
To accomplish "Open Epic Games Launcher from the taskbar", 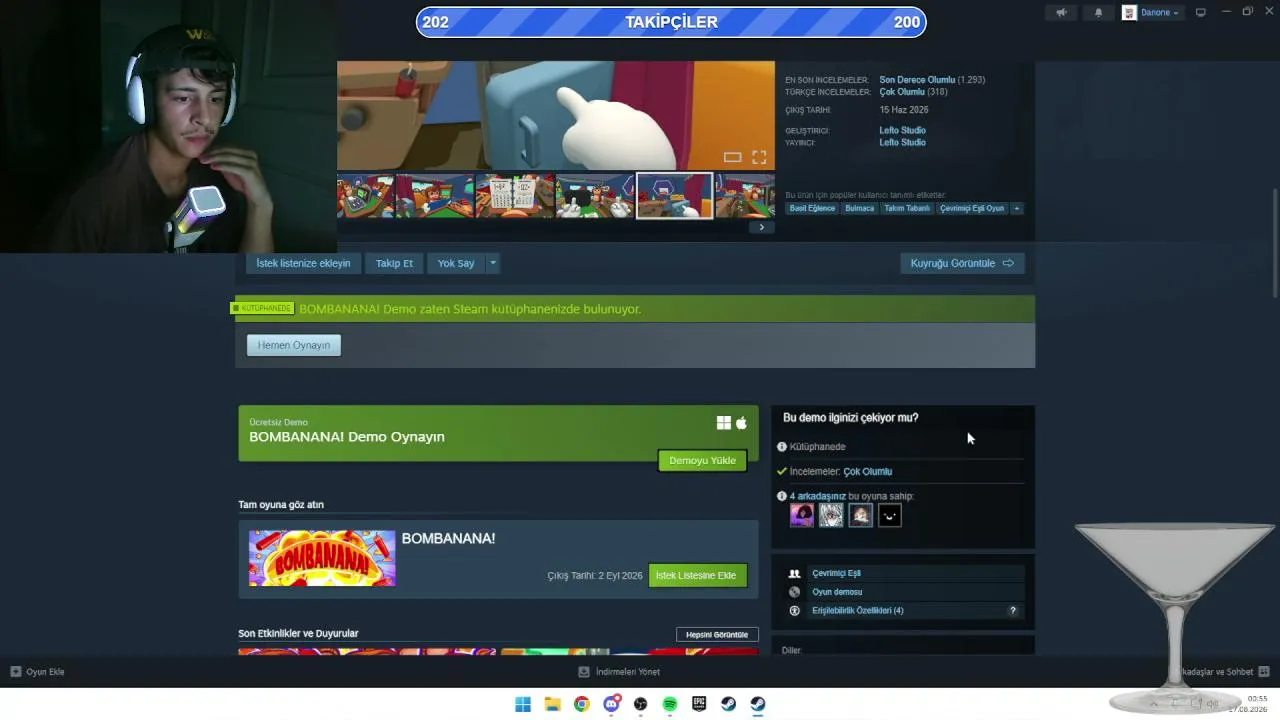I will [699, 704].
